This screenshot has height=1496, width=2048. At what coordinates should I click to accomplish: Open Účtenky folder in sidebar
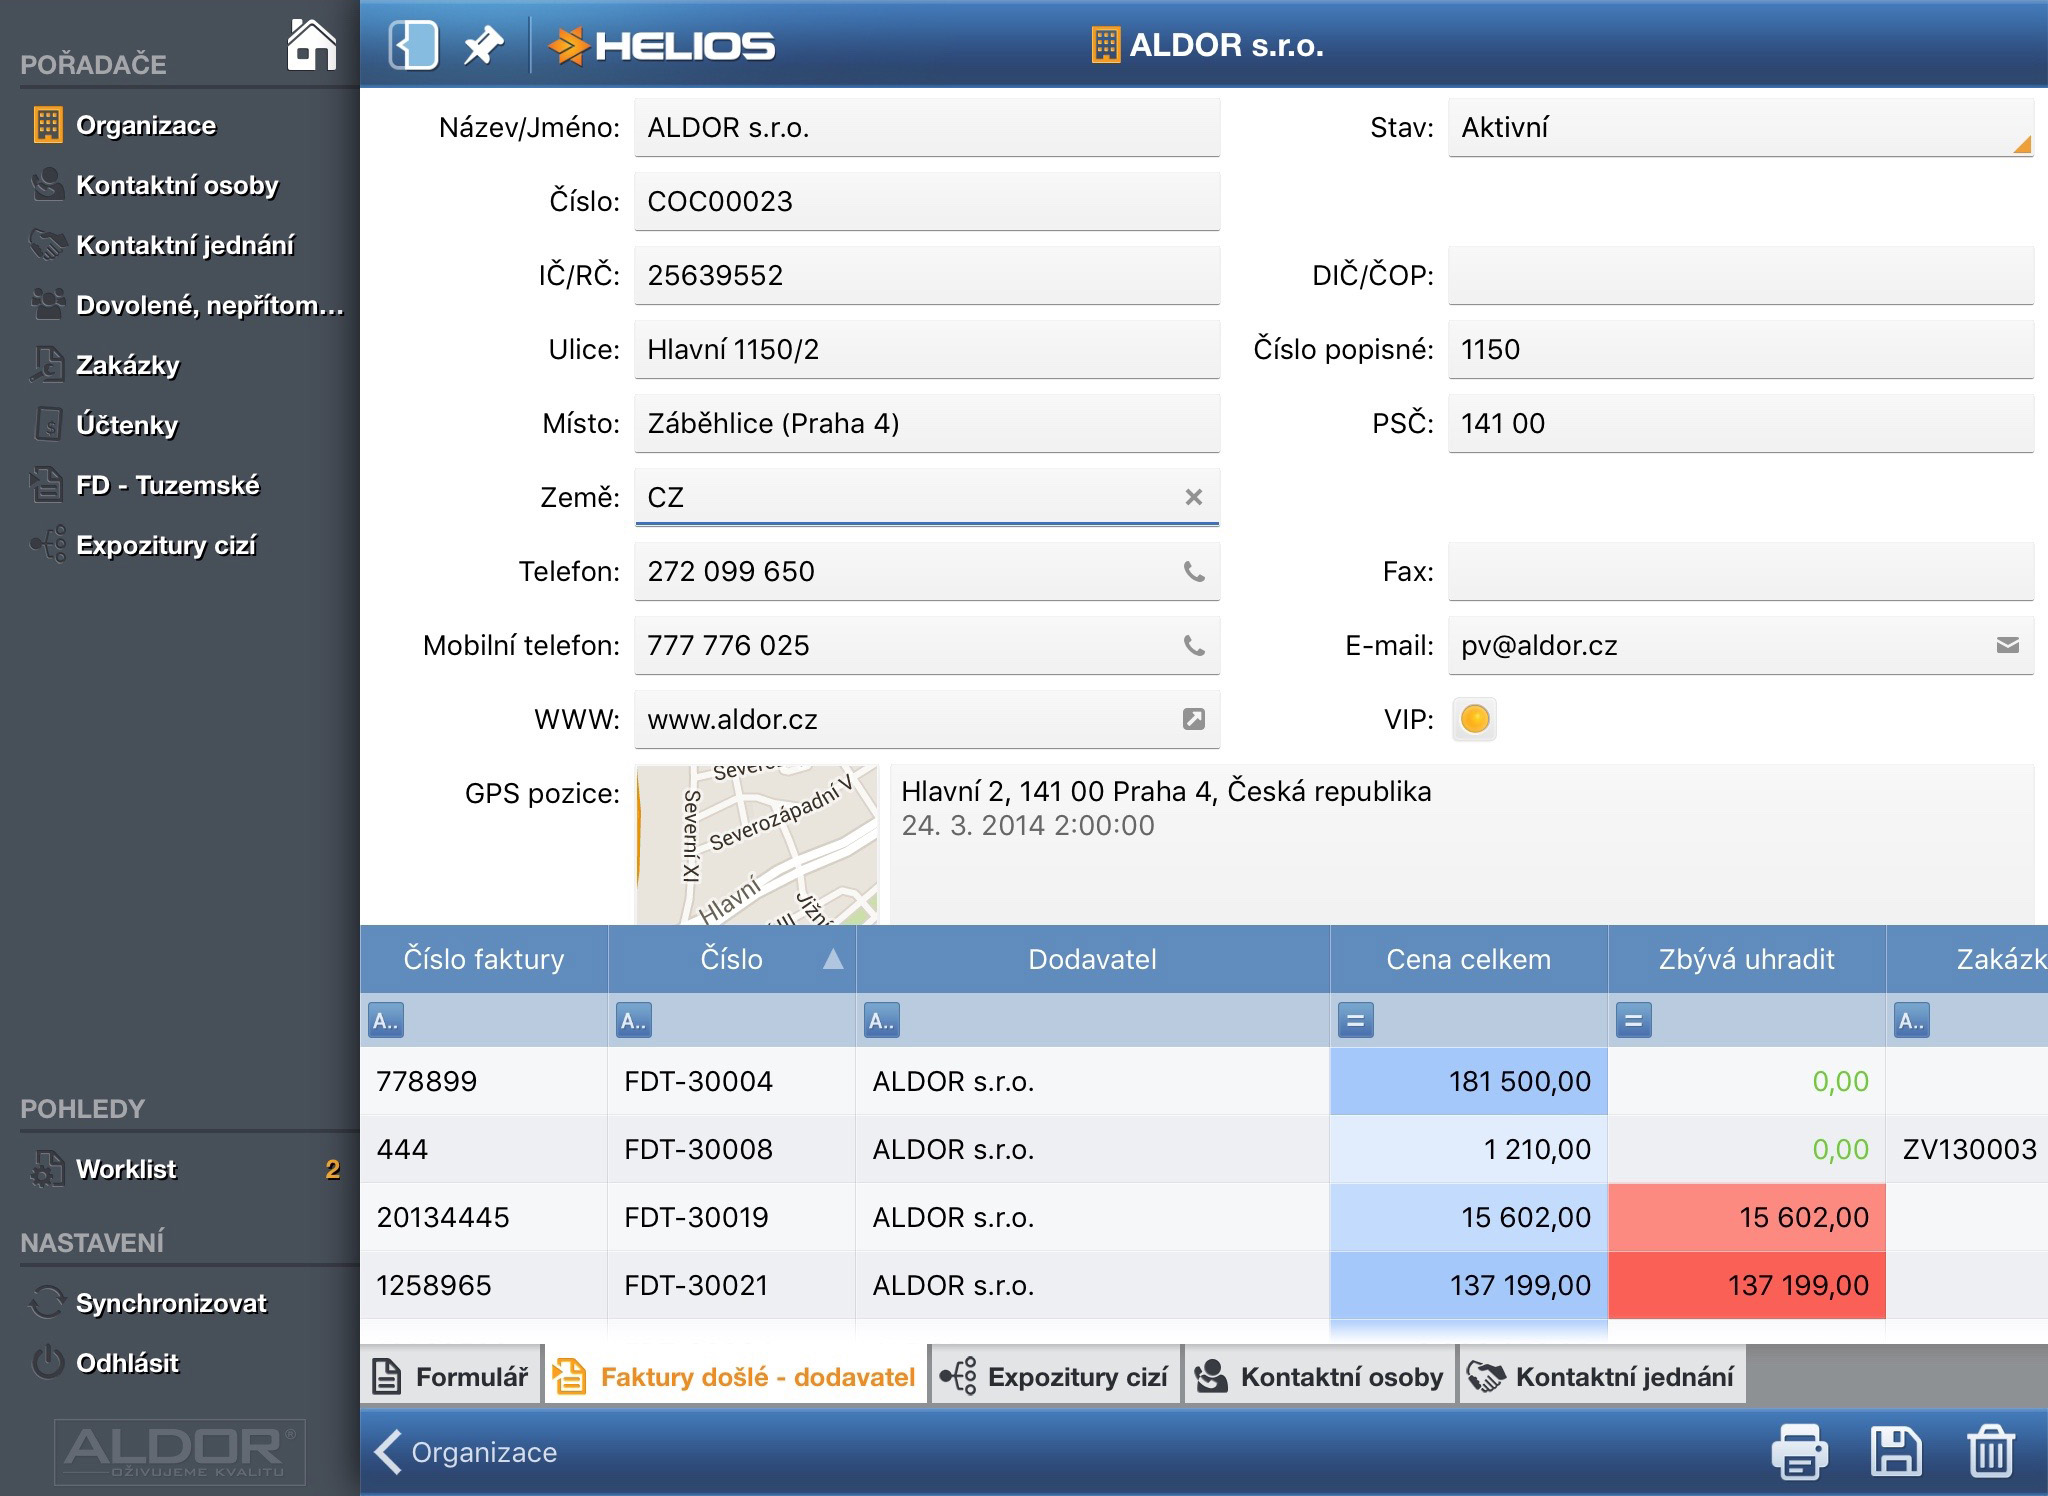pyautogui.click(x=180, y=425)
